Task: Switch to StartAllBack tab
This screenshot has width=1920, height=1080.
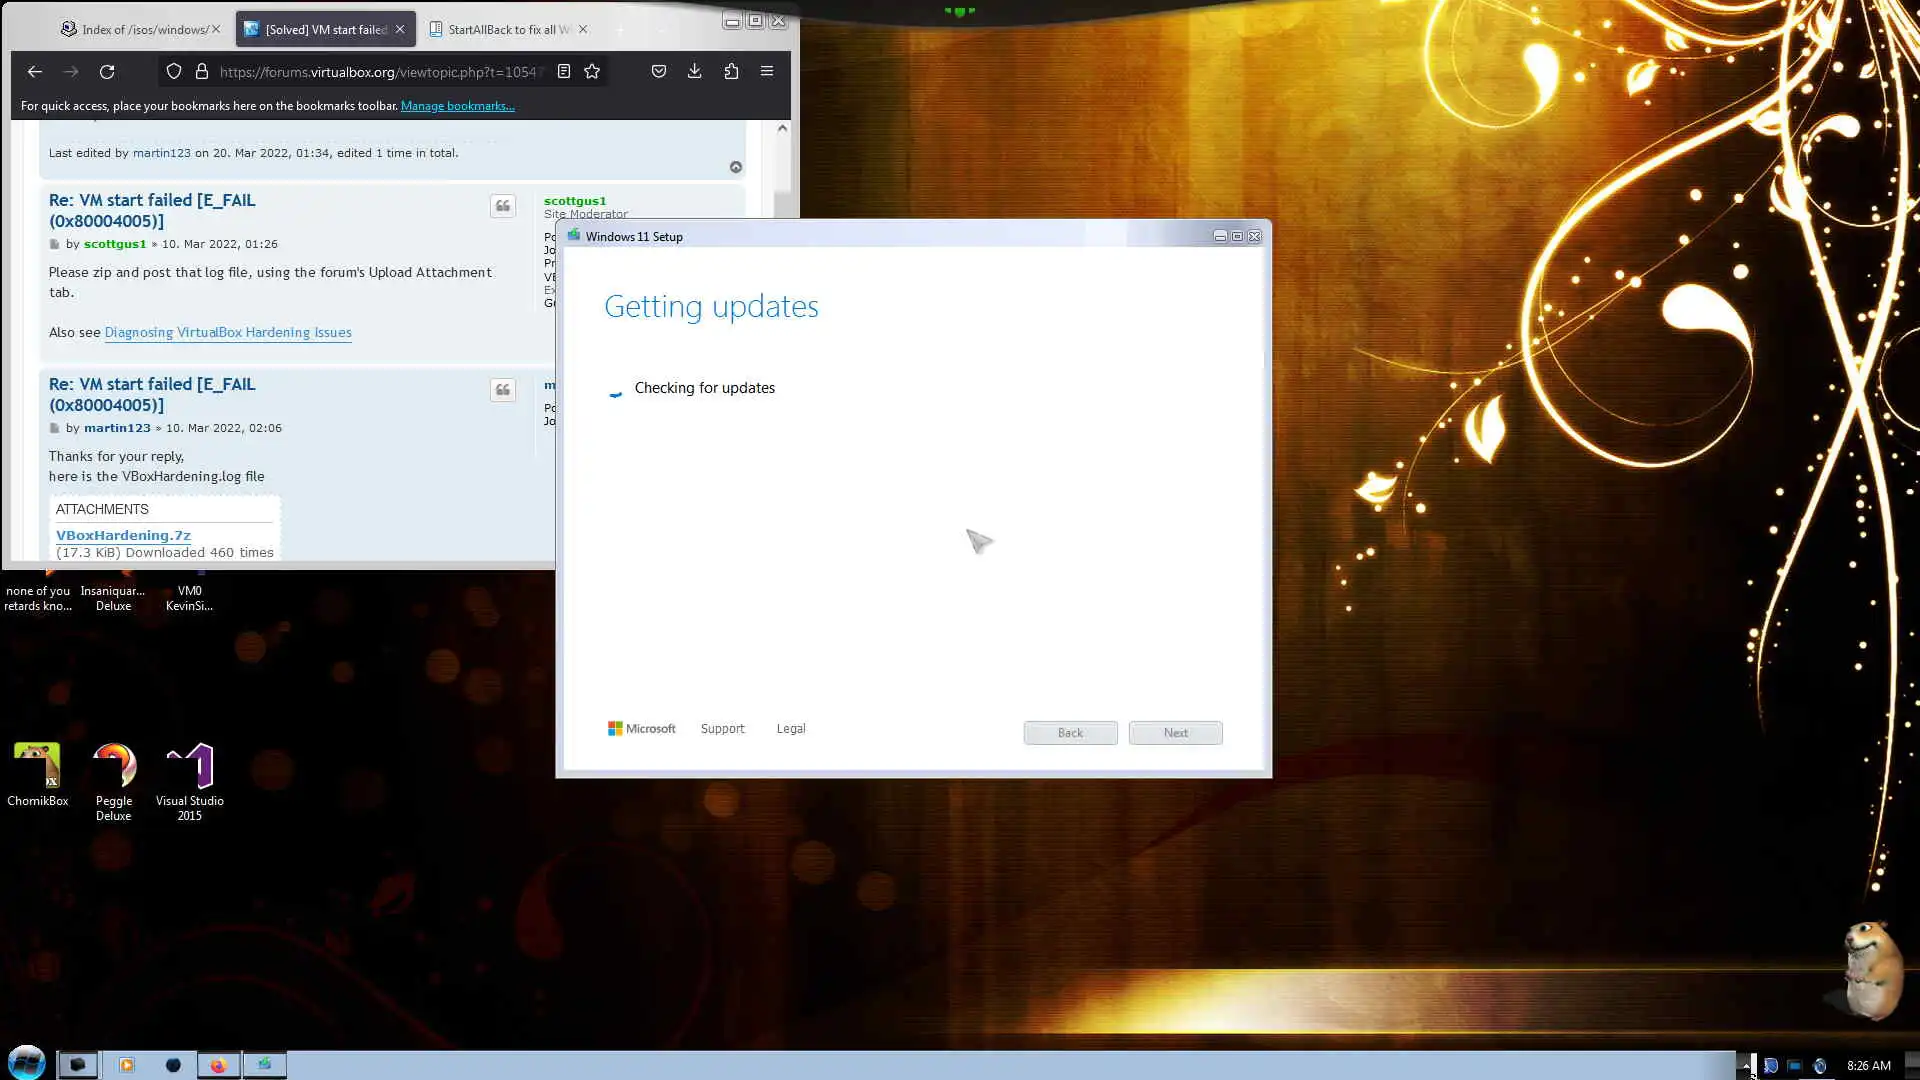Action: [x=500, y=29]
